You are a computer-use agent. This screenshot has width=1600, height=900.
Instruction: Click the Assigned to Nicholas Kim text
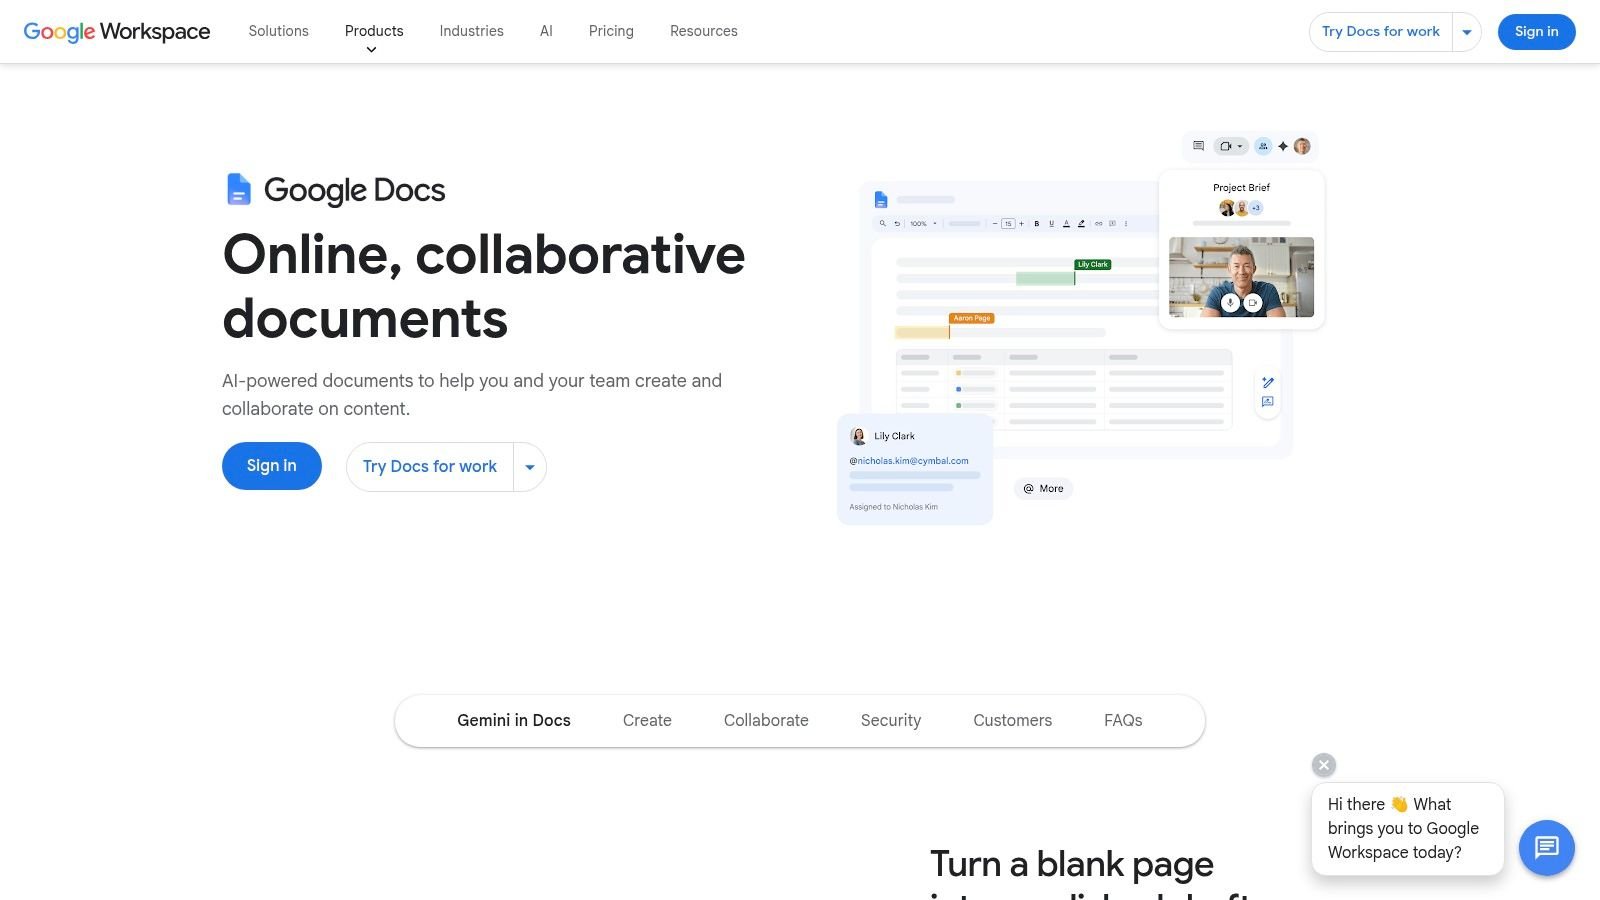point(894,507)
